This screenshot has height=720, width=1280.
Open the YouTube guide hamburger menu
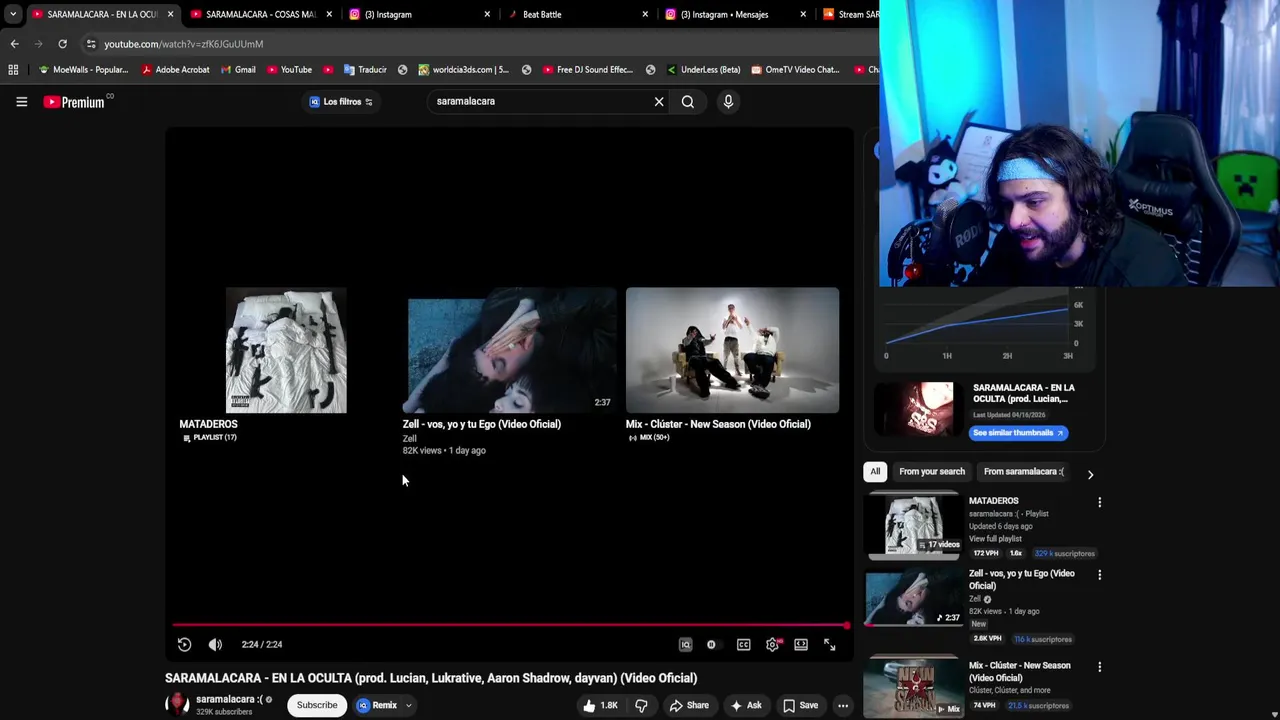click(x=21, y=101)
